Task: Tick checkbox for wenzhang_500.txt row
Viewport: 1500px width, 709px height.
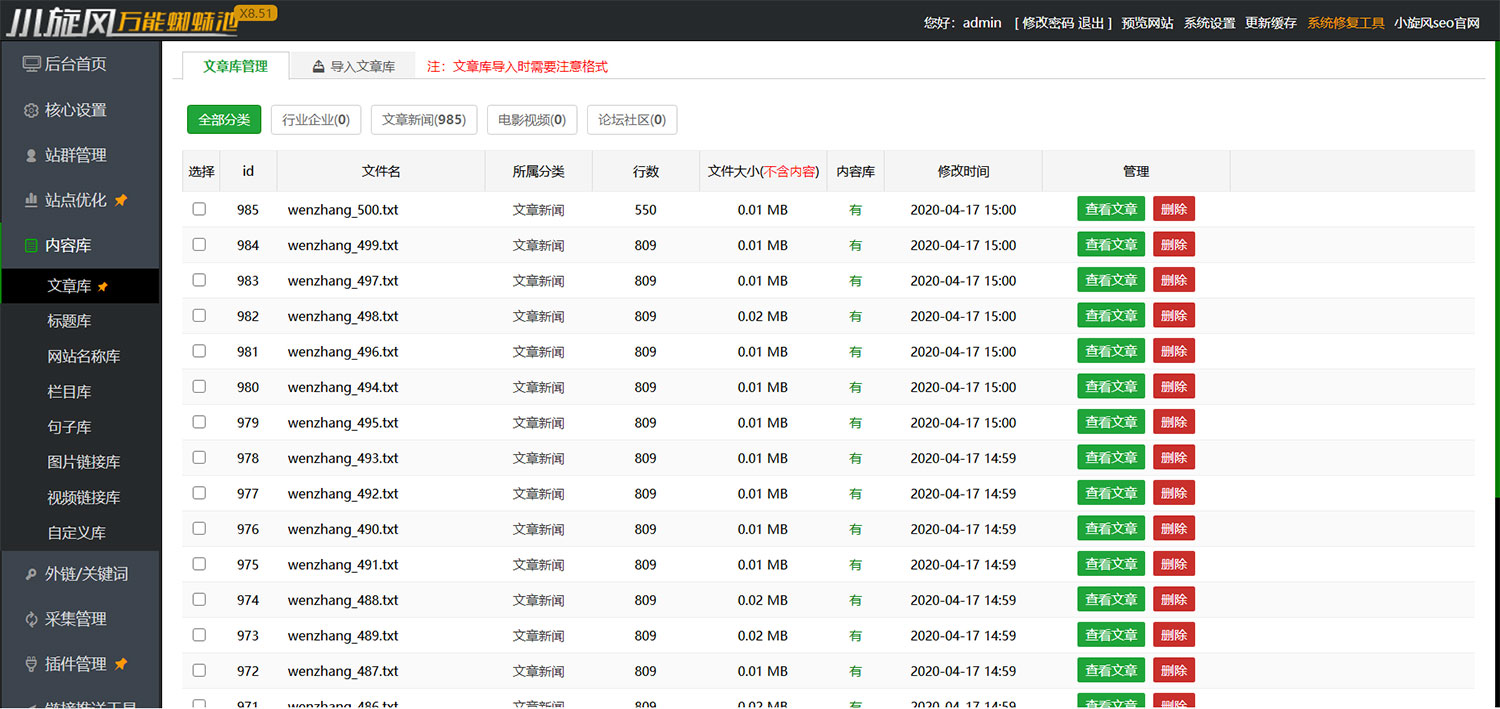Action: click(x=199, y=209)
